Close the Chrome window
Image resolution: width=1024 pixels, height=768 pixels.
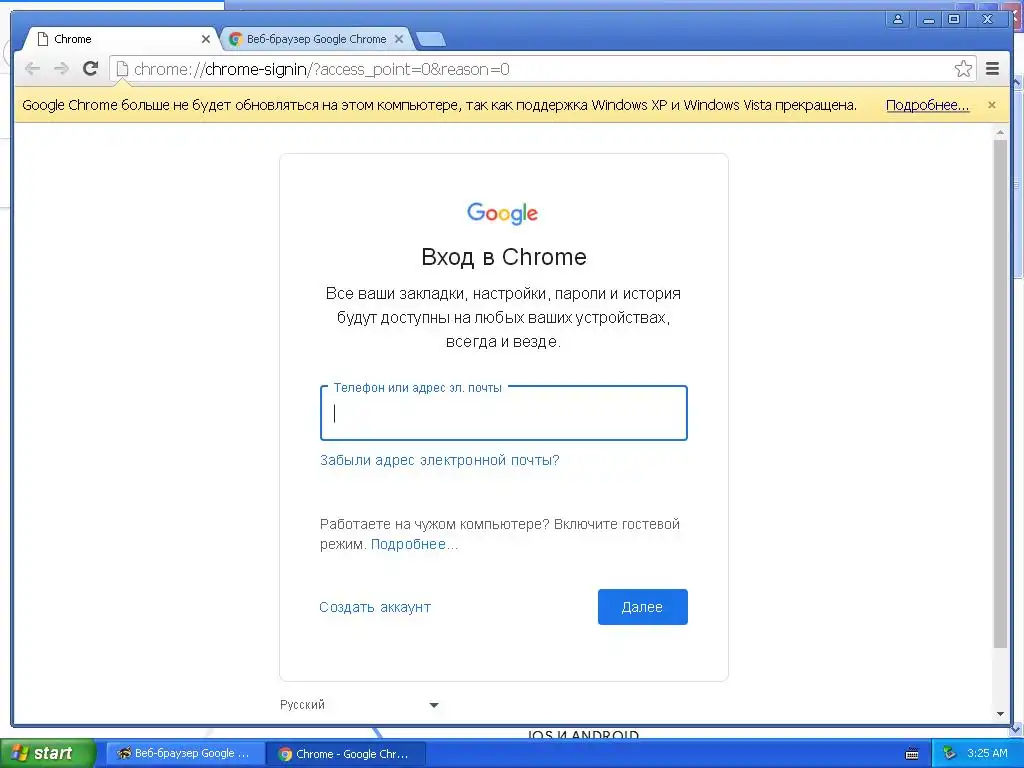pyautogui.click(x=987, y=19)
